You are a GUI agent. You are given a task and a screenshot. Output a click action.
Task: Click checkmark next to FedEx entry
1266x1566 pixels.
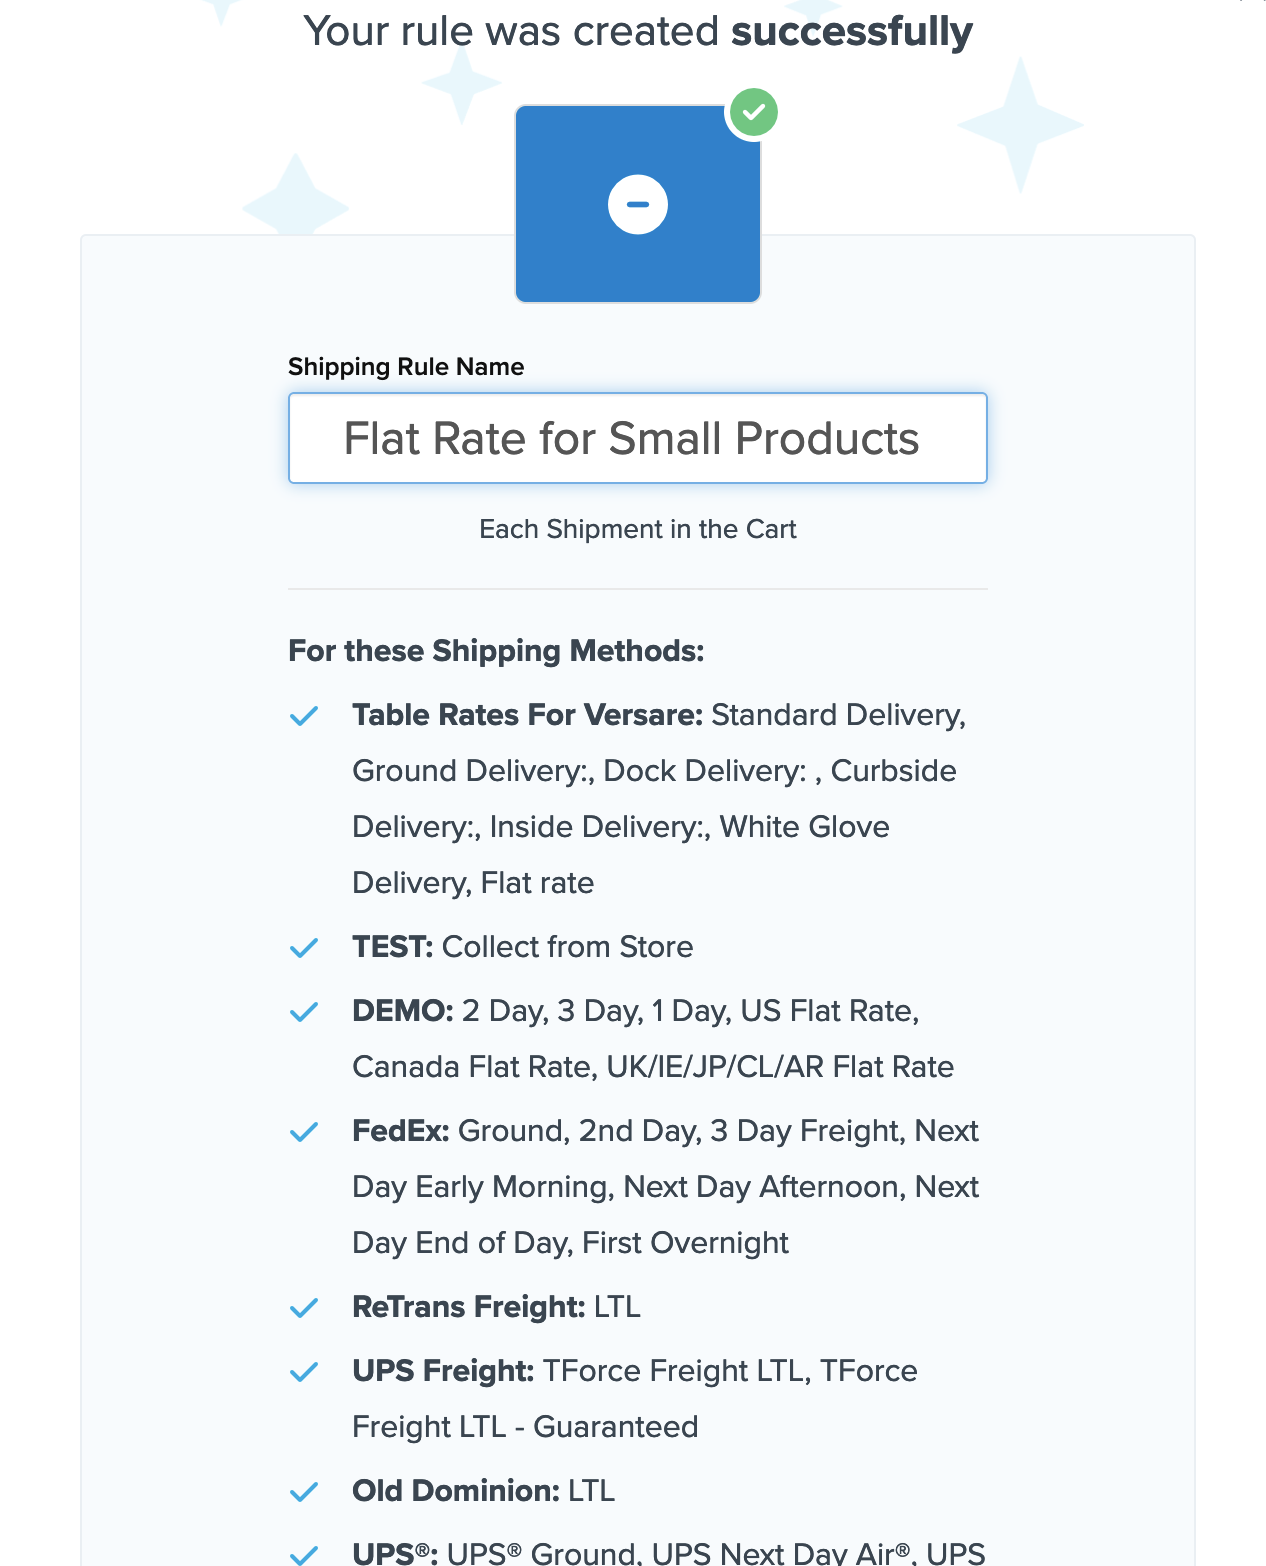303,1132
